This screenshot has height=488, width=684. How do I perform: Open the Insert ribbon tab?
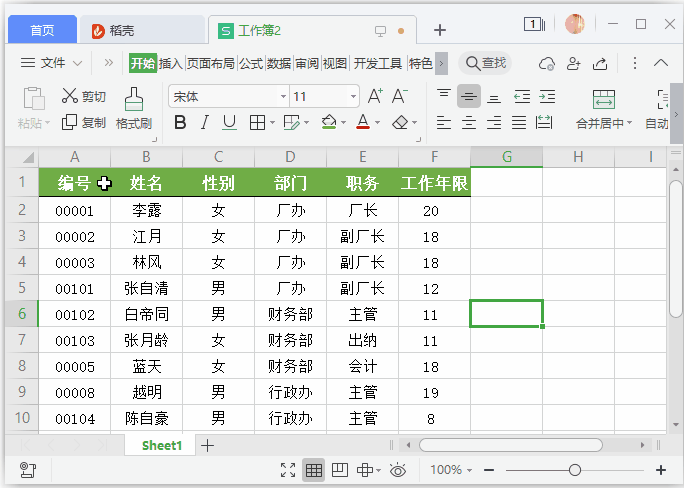pos(171,63)
